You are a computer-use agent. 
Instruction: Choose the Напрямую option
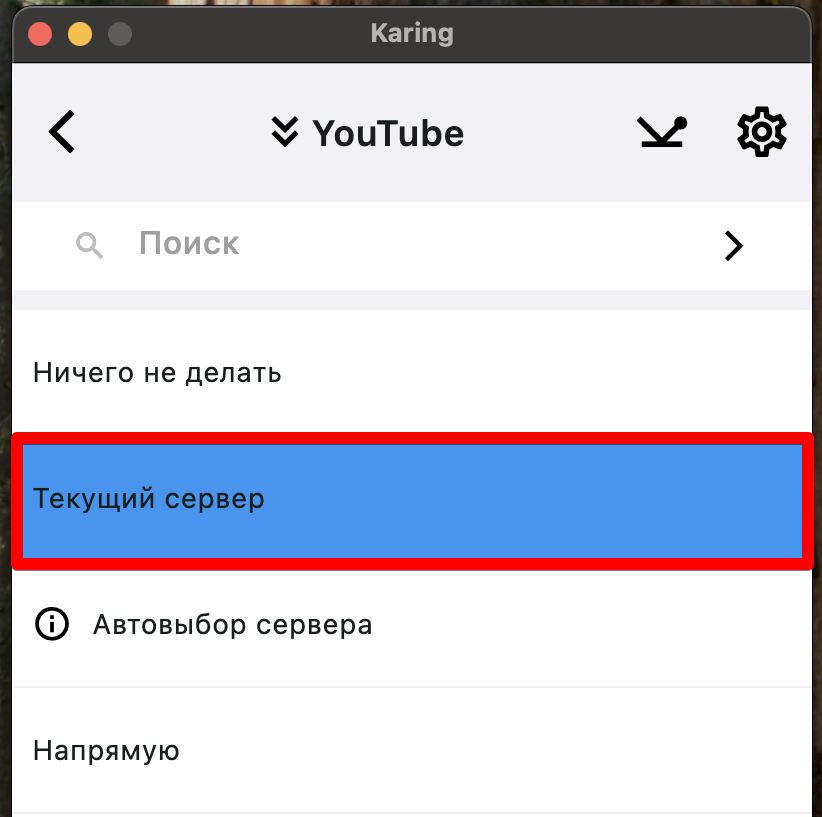[x=412, y=750]
